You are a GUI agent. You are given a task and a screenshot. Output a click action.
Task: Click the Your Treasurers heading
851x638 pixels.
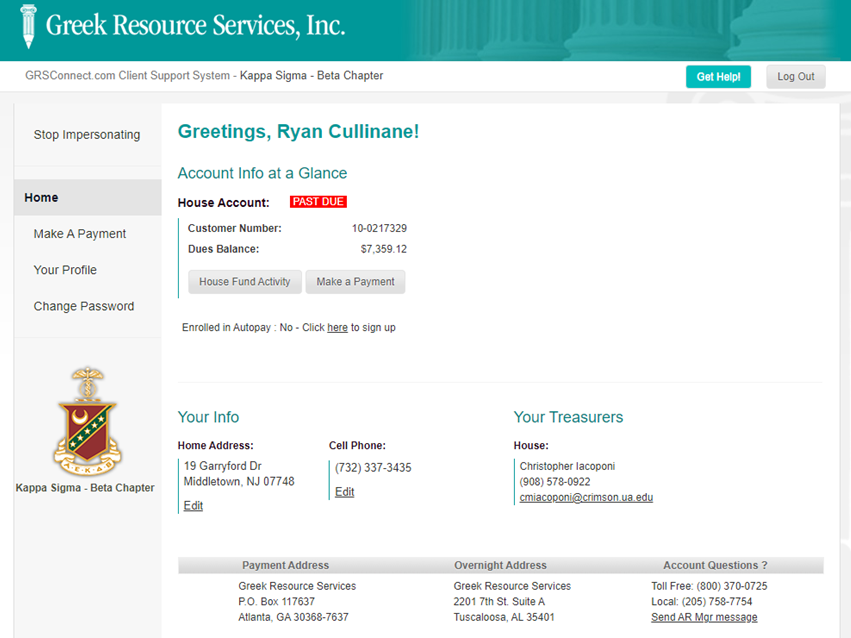coord(568,417)
